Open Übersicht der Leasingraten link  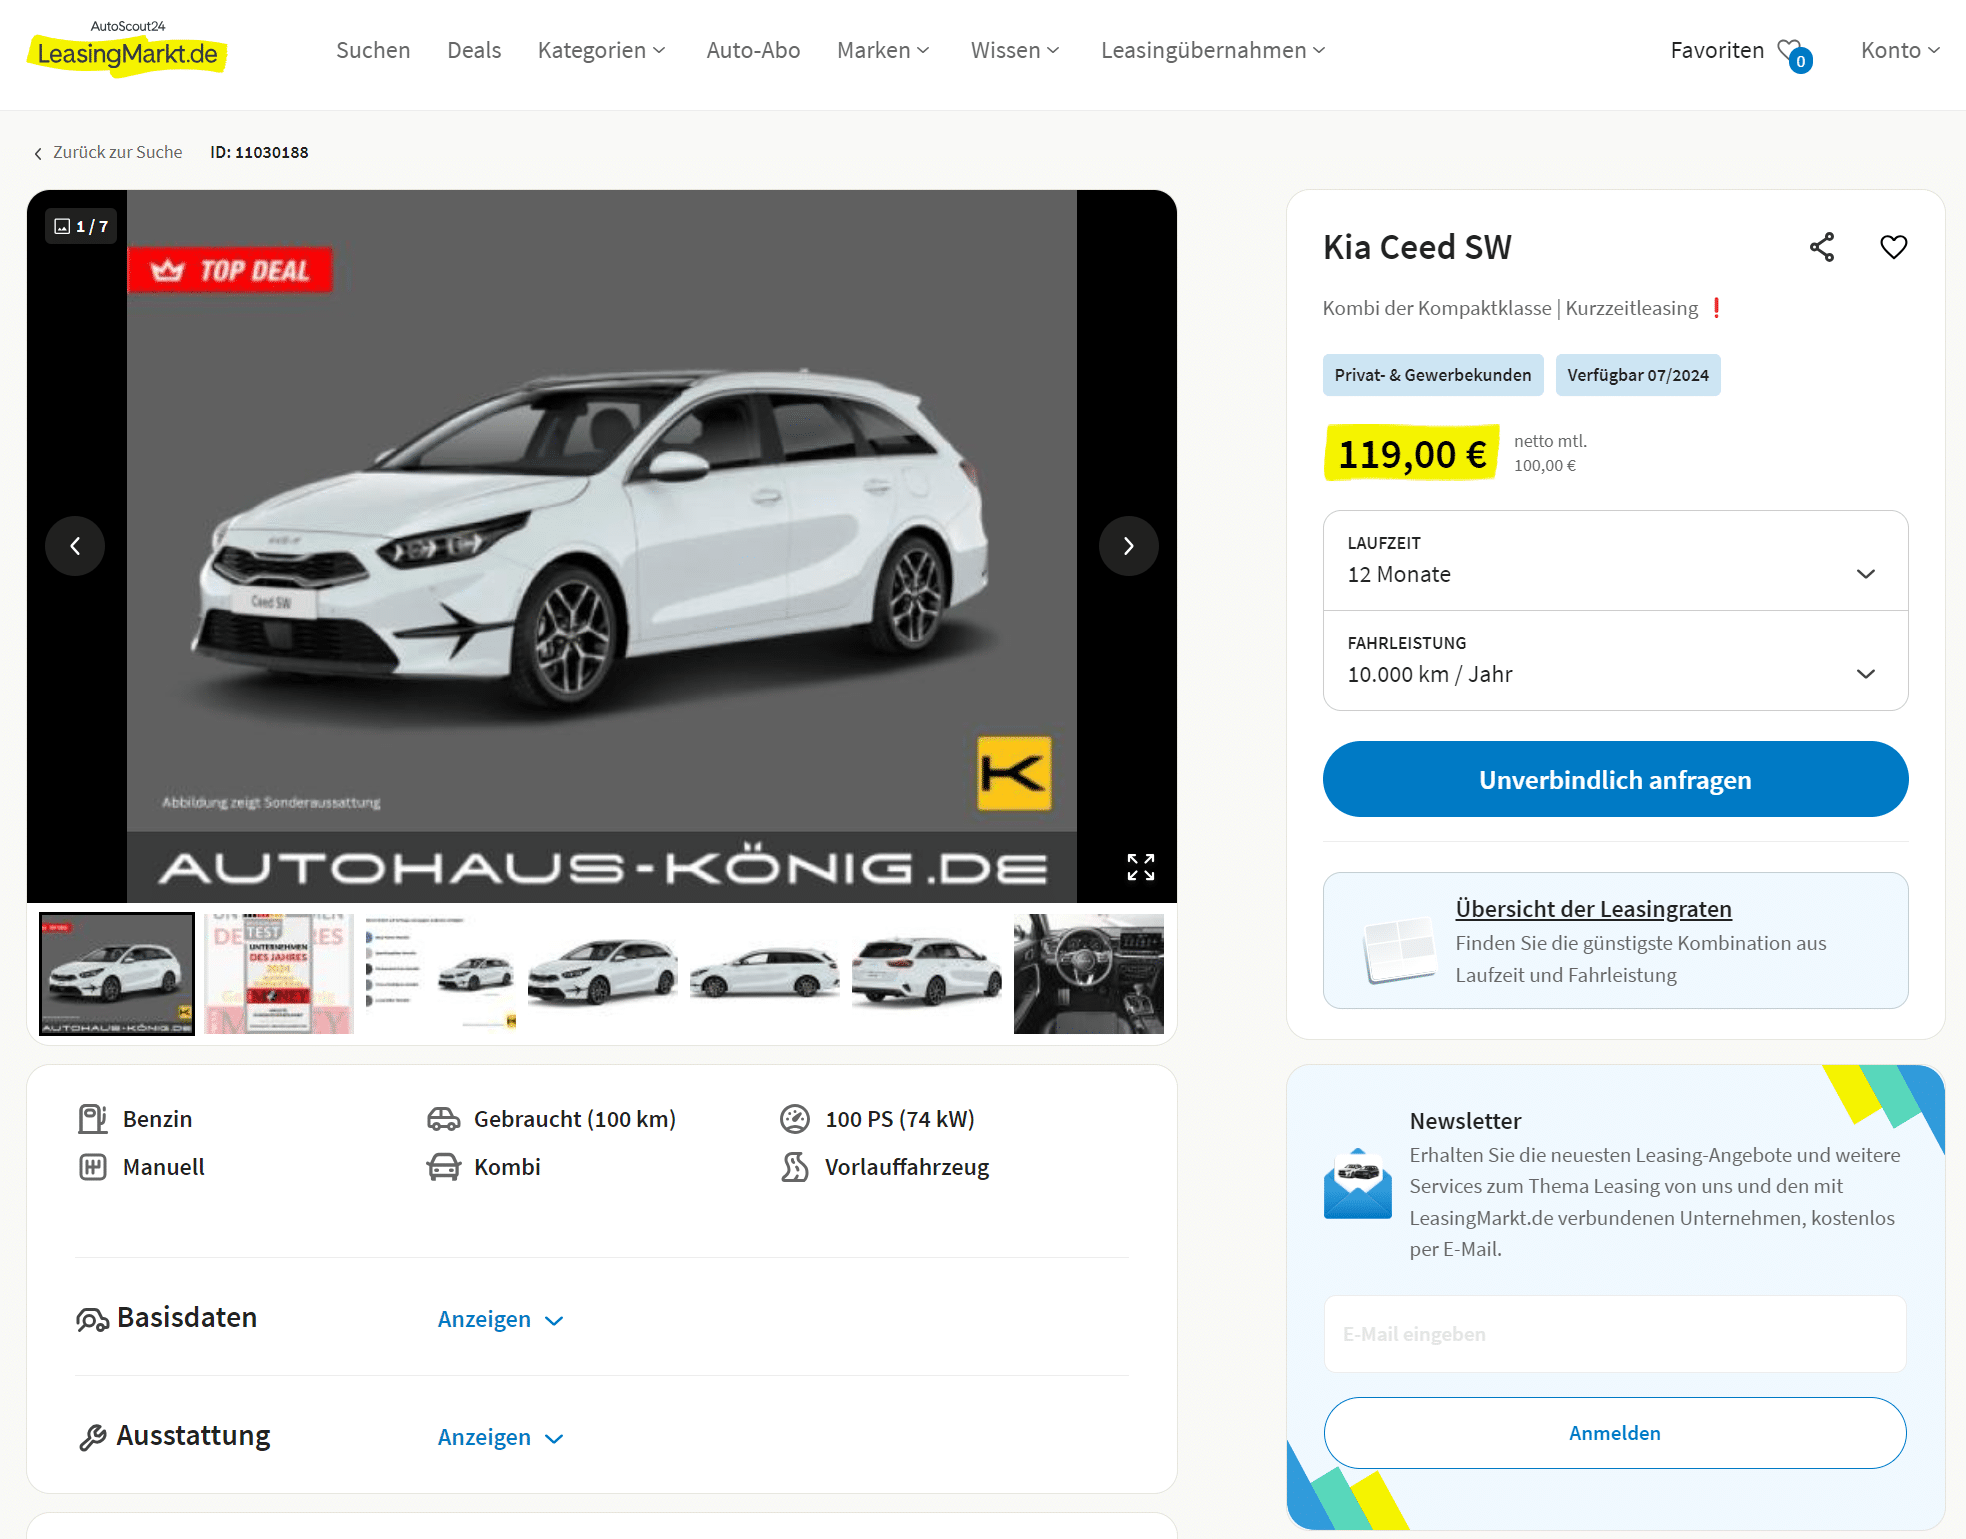click(x=1593, y=909)
